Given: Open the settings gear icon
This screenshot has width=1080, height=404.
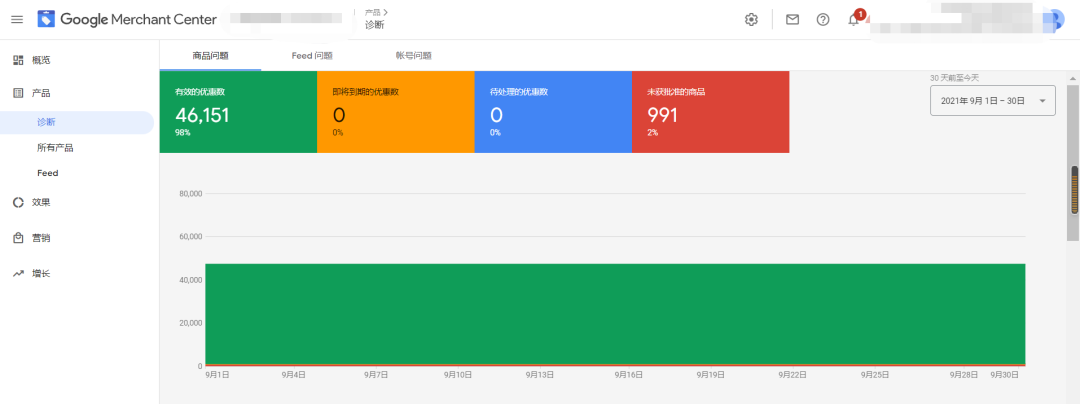Looking at the screenshot, I should [x=751, y=20].
